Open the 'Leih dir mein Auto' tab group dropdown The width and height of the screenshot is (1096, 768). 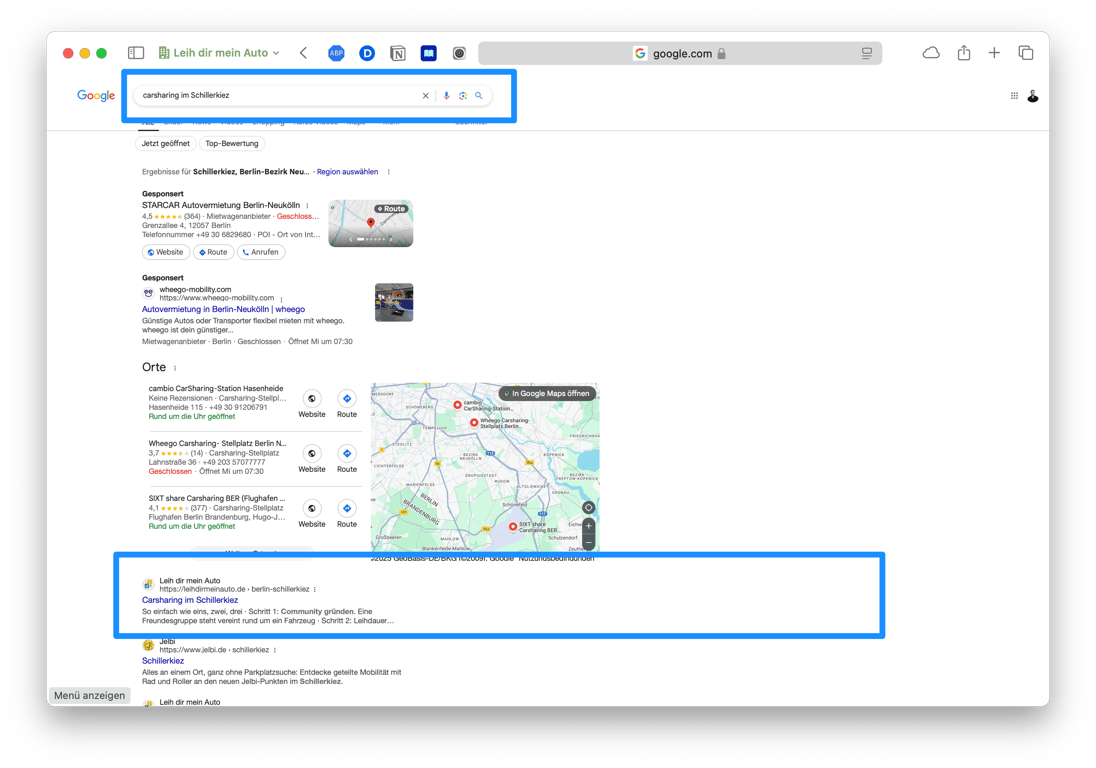tap(219, 53)
